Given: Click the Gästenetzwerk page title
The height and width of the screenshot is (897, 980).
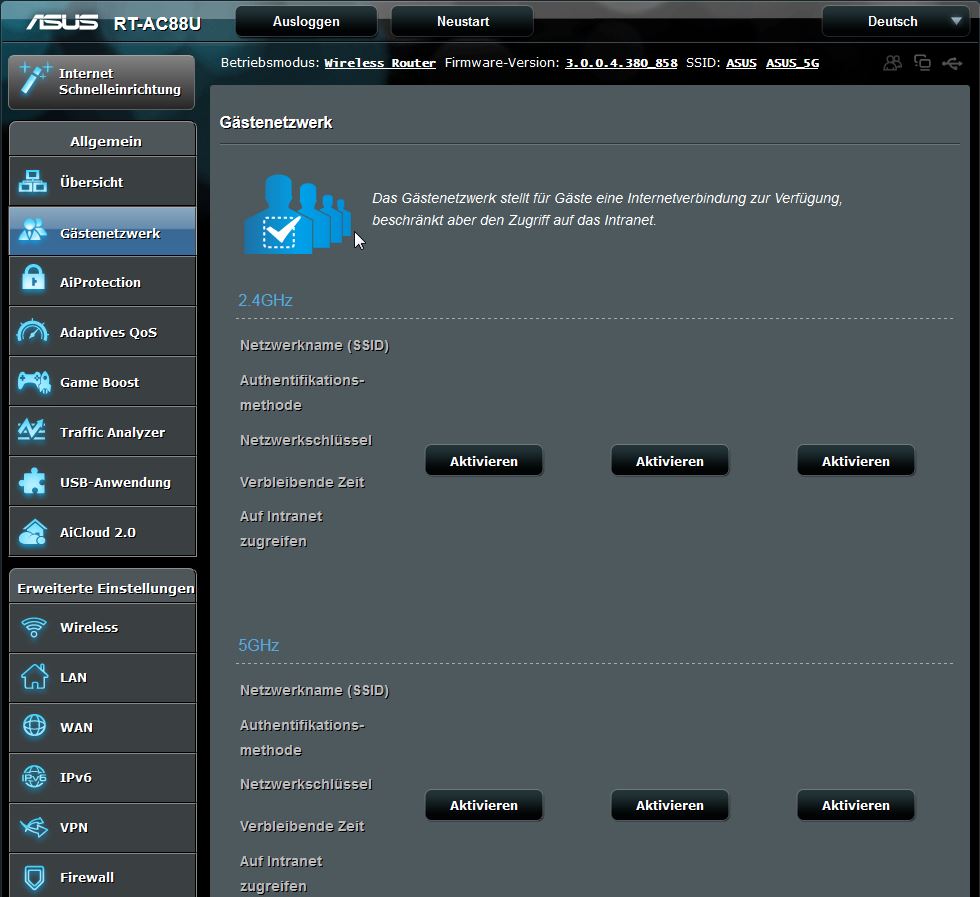Looking at the screenshot, I should point(276,123).
